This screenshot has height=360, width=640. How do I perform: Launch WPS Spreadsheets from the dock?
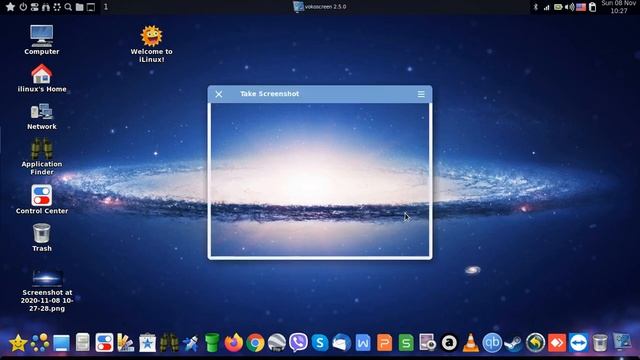tap(406, 343)
